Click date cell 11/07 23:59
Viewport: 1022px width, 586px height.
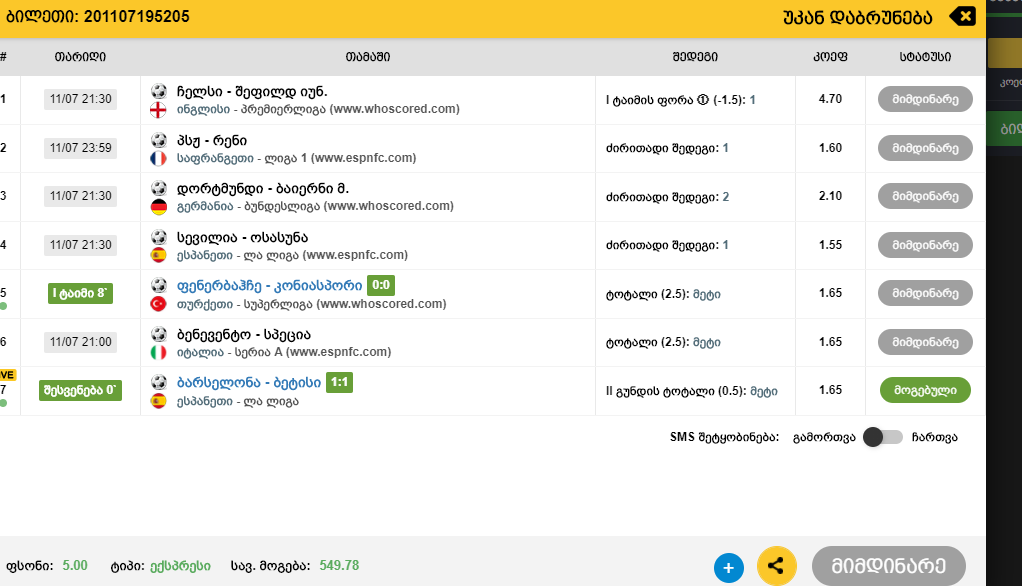click(x=80, y=148)
